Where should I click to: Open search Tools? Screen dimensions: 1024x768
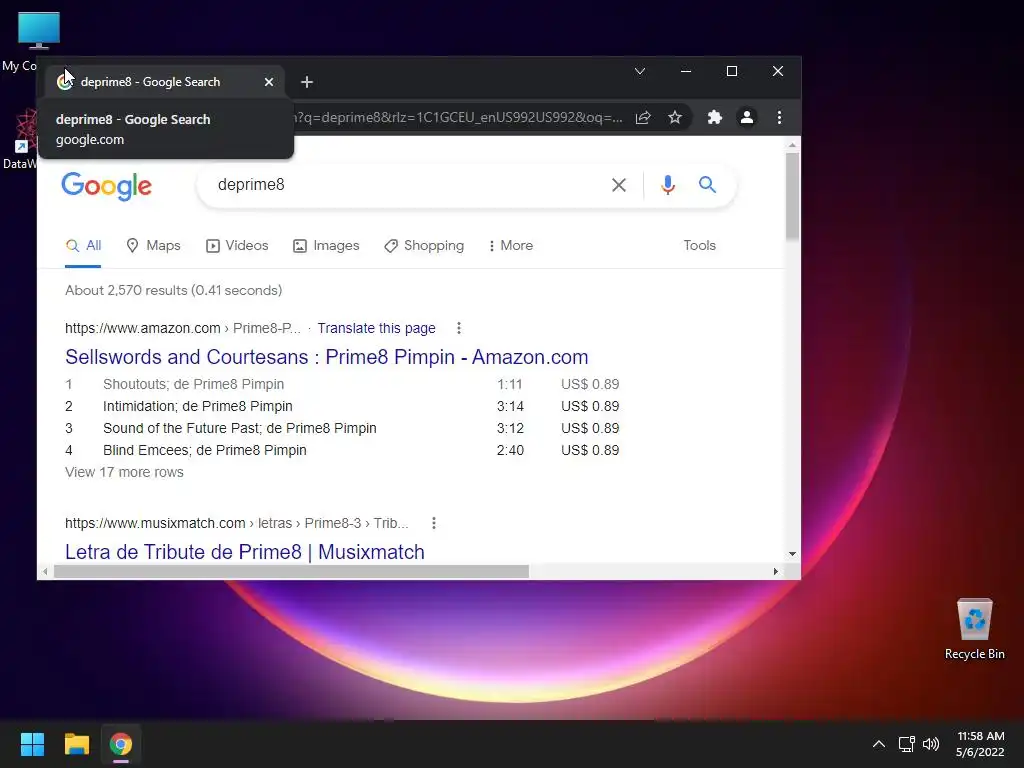coord(699,246)
